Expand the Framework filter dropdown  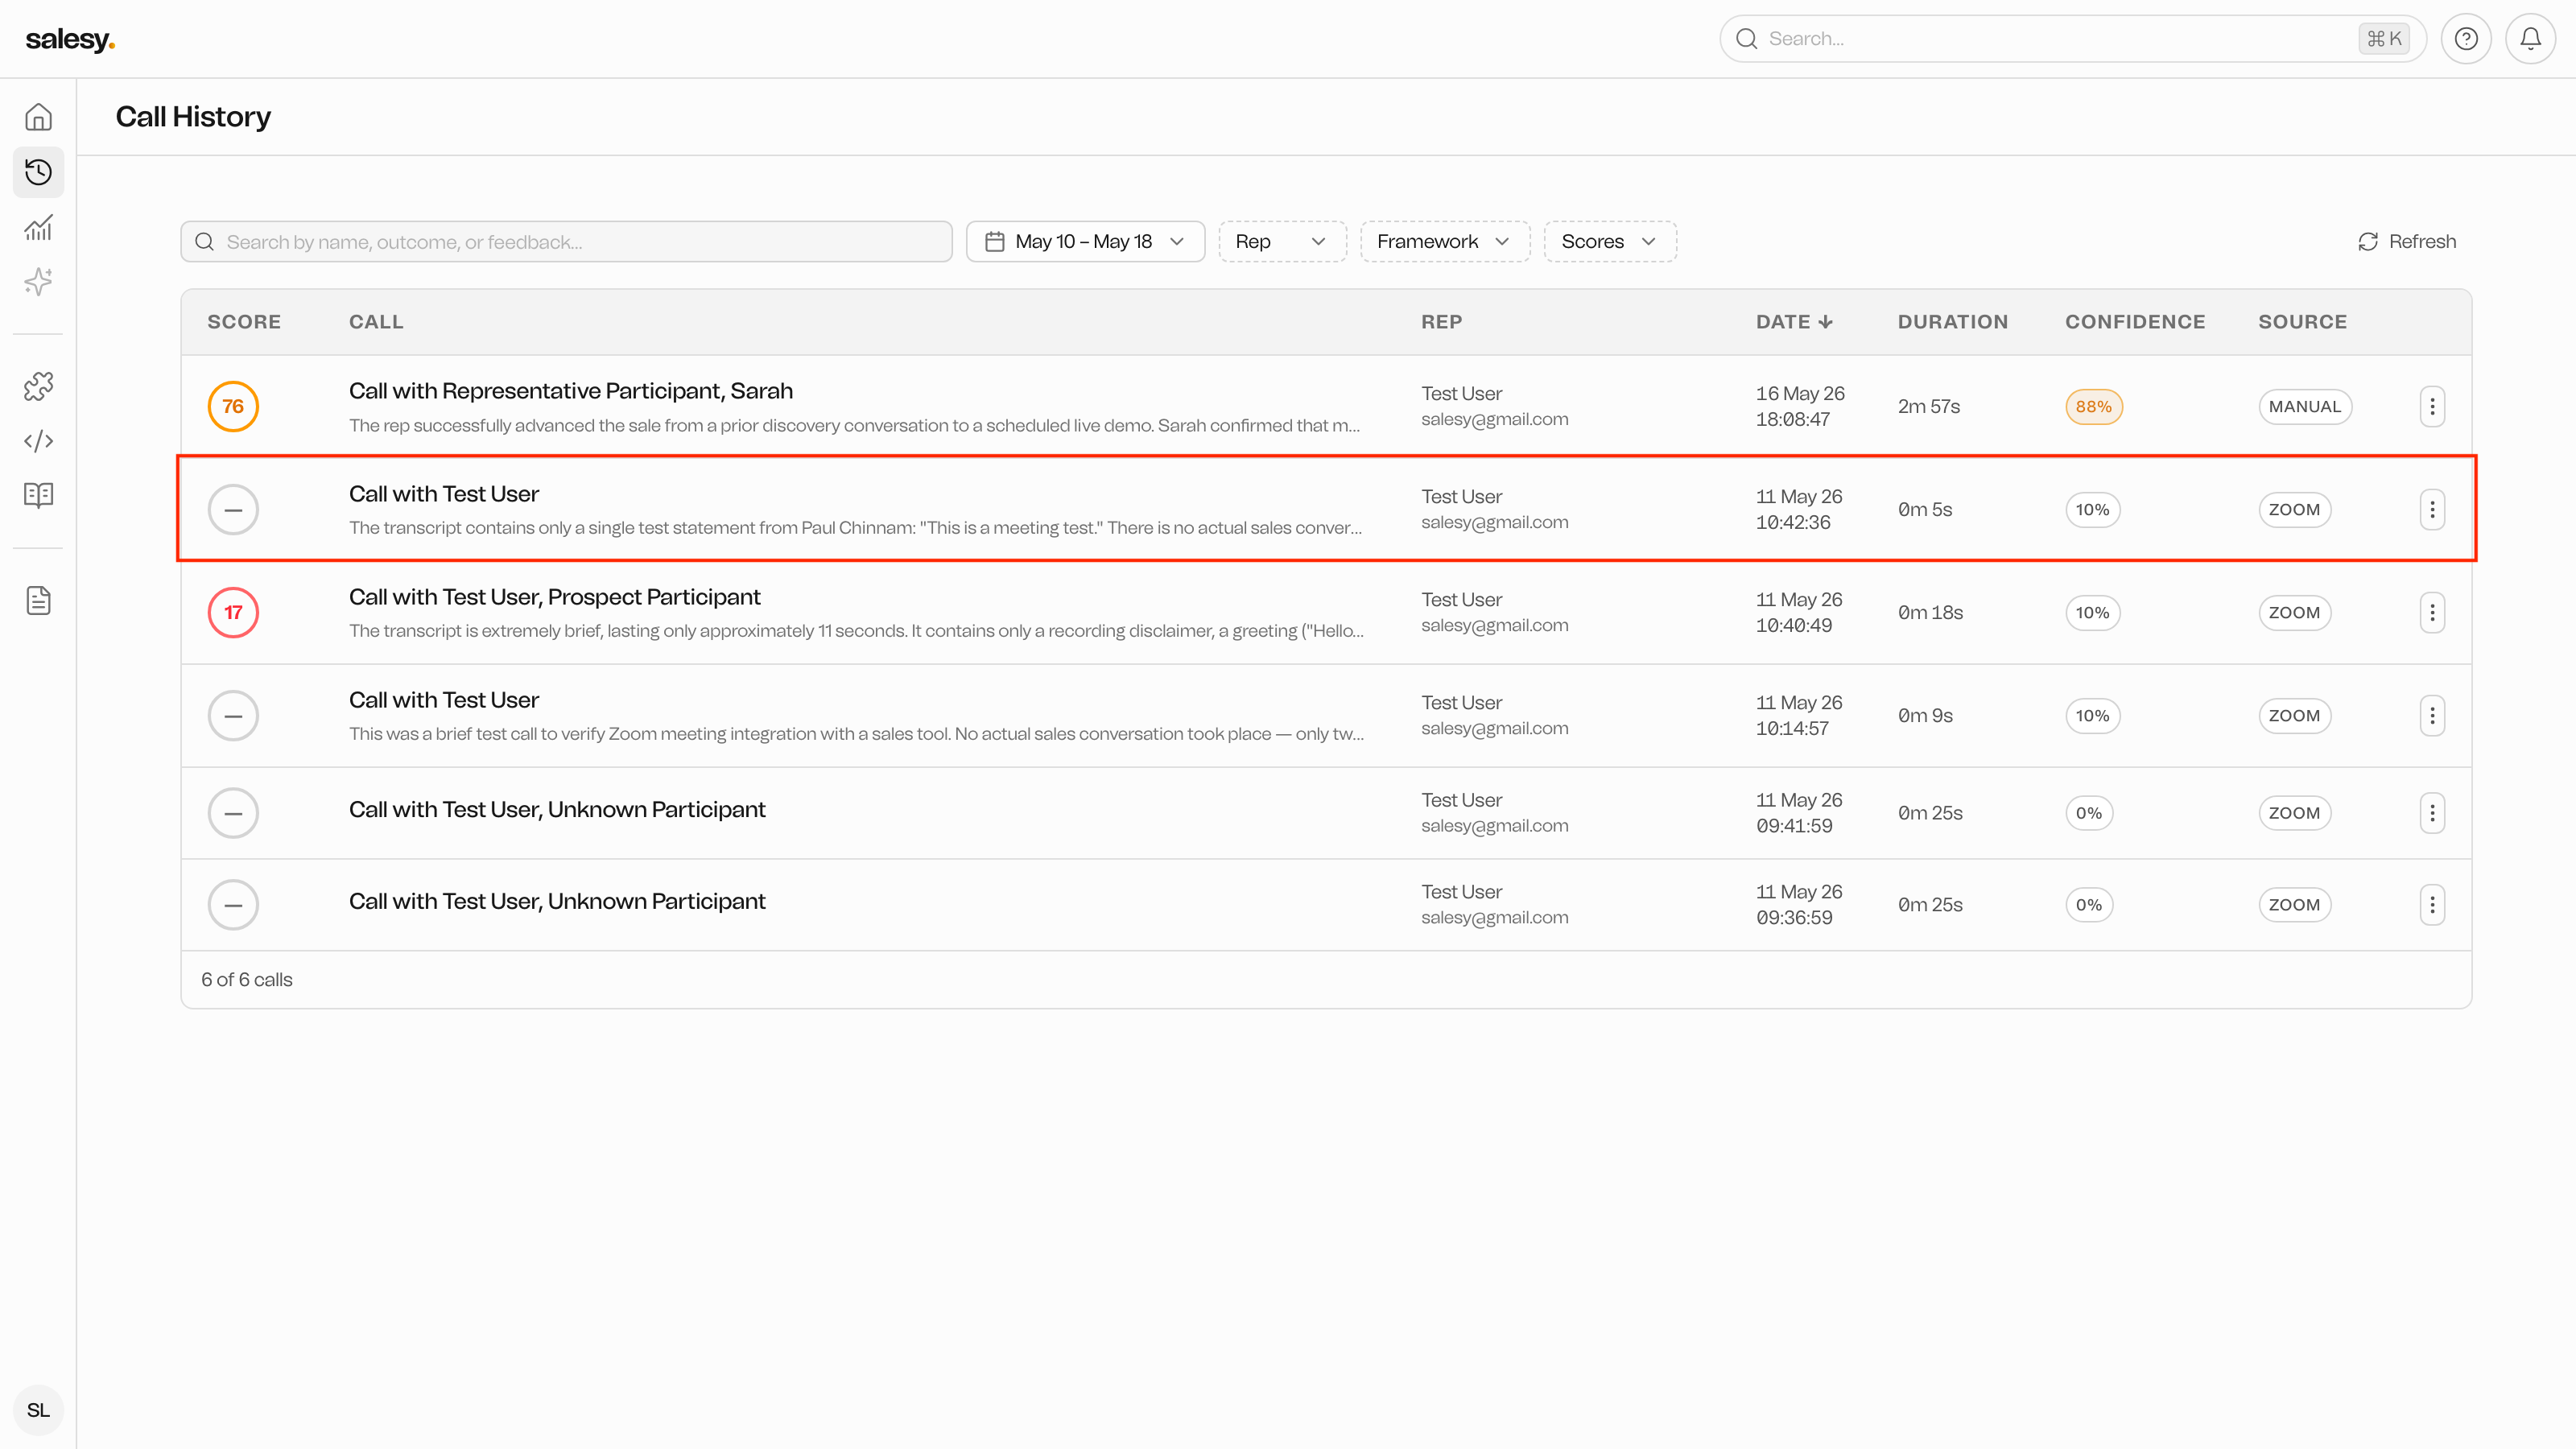point(1445,242)
